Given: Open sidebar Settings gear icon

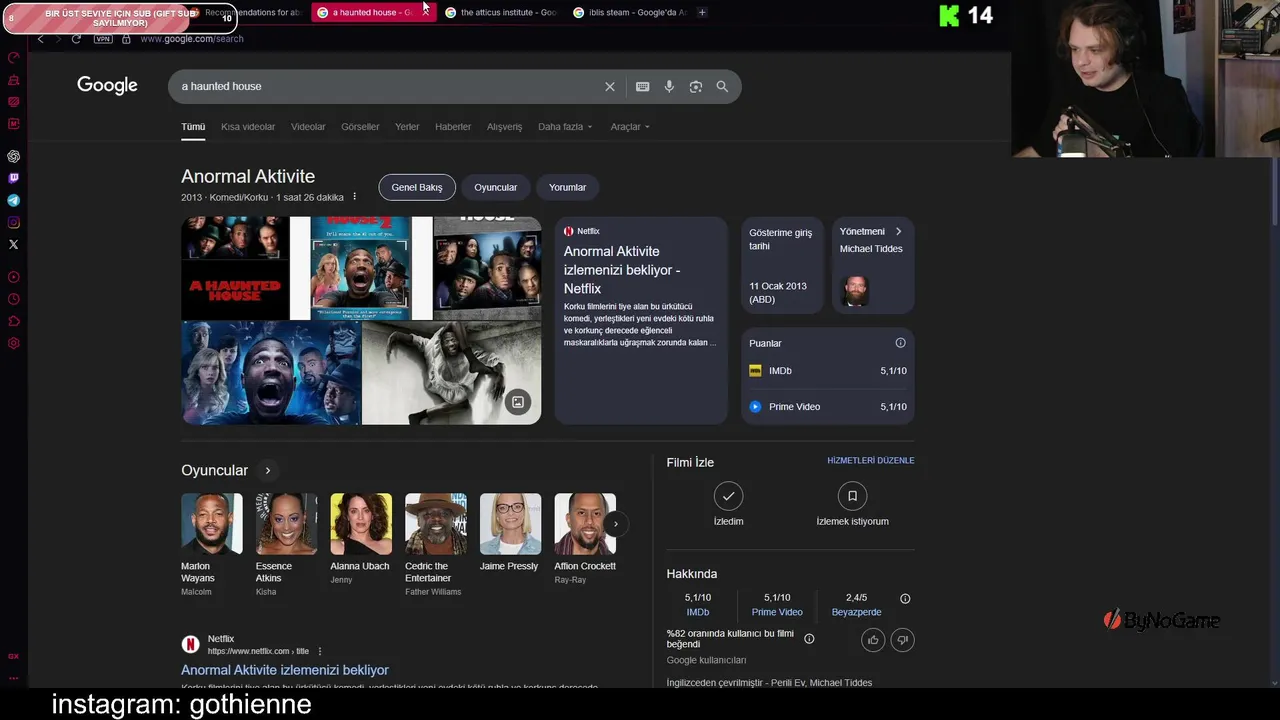Looking at the screenshot, I should 13,343.
